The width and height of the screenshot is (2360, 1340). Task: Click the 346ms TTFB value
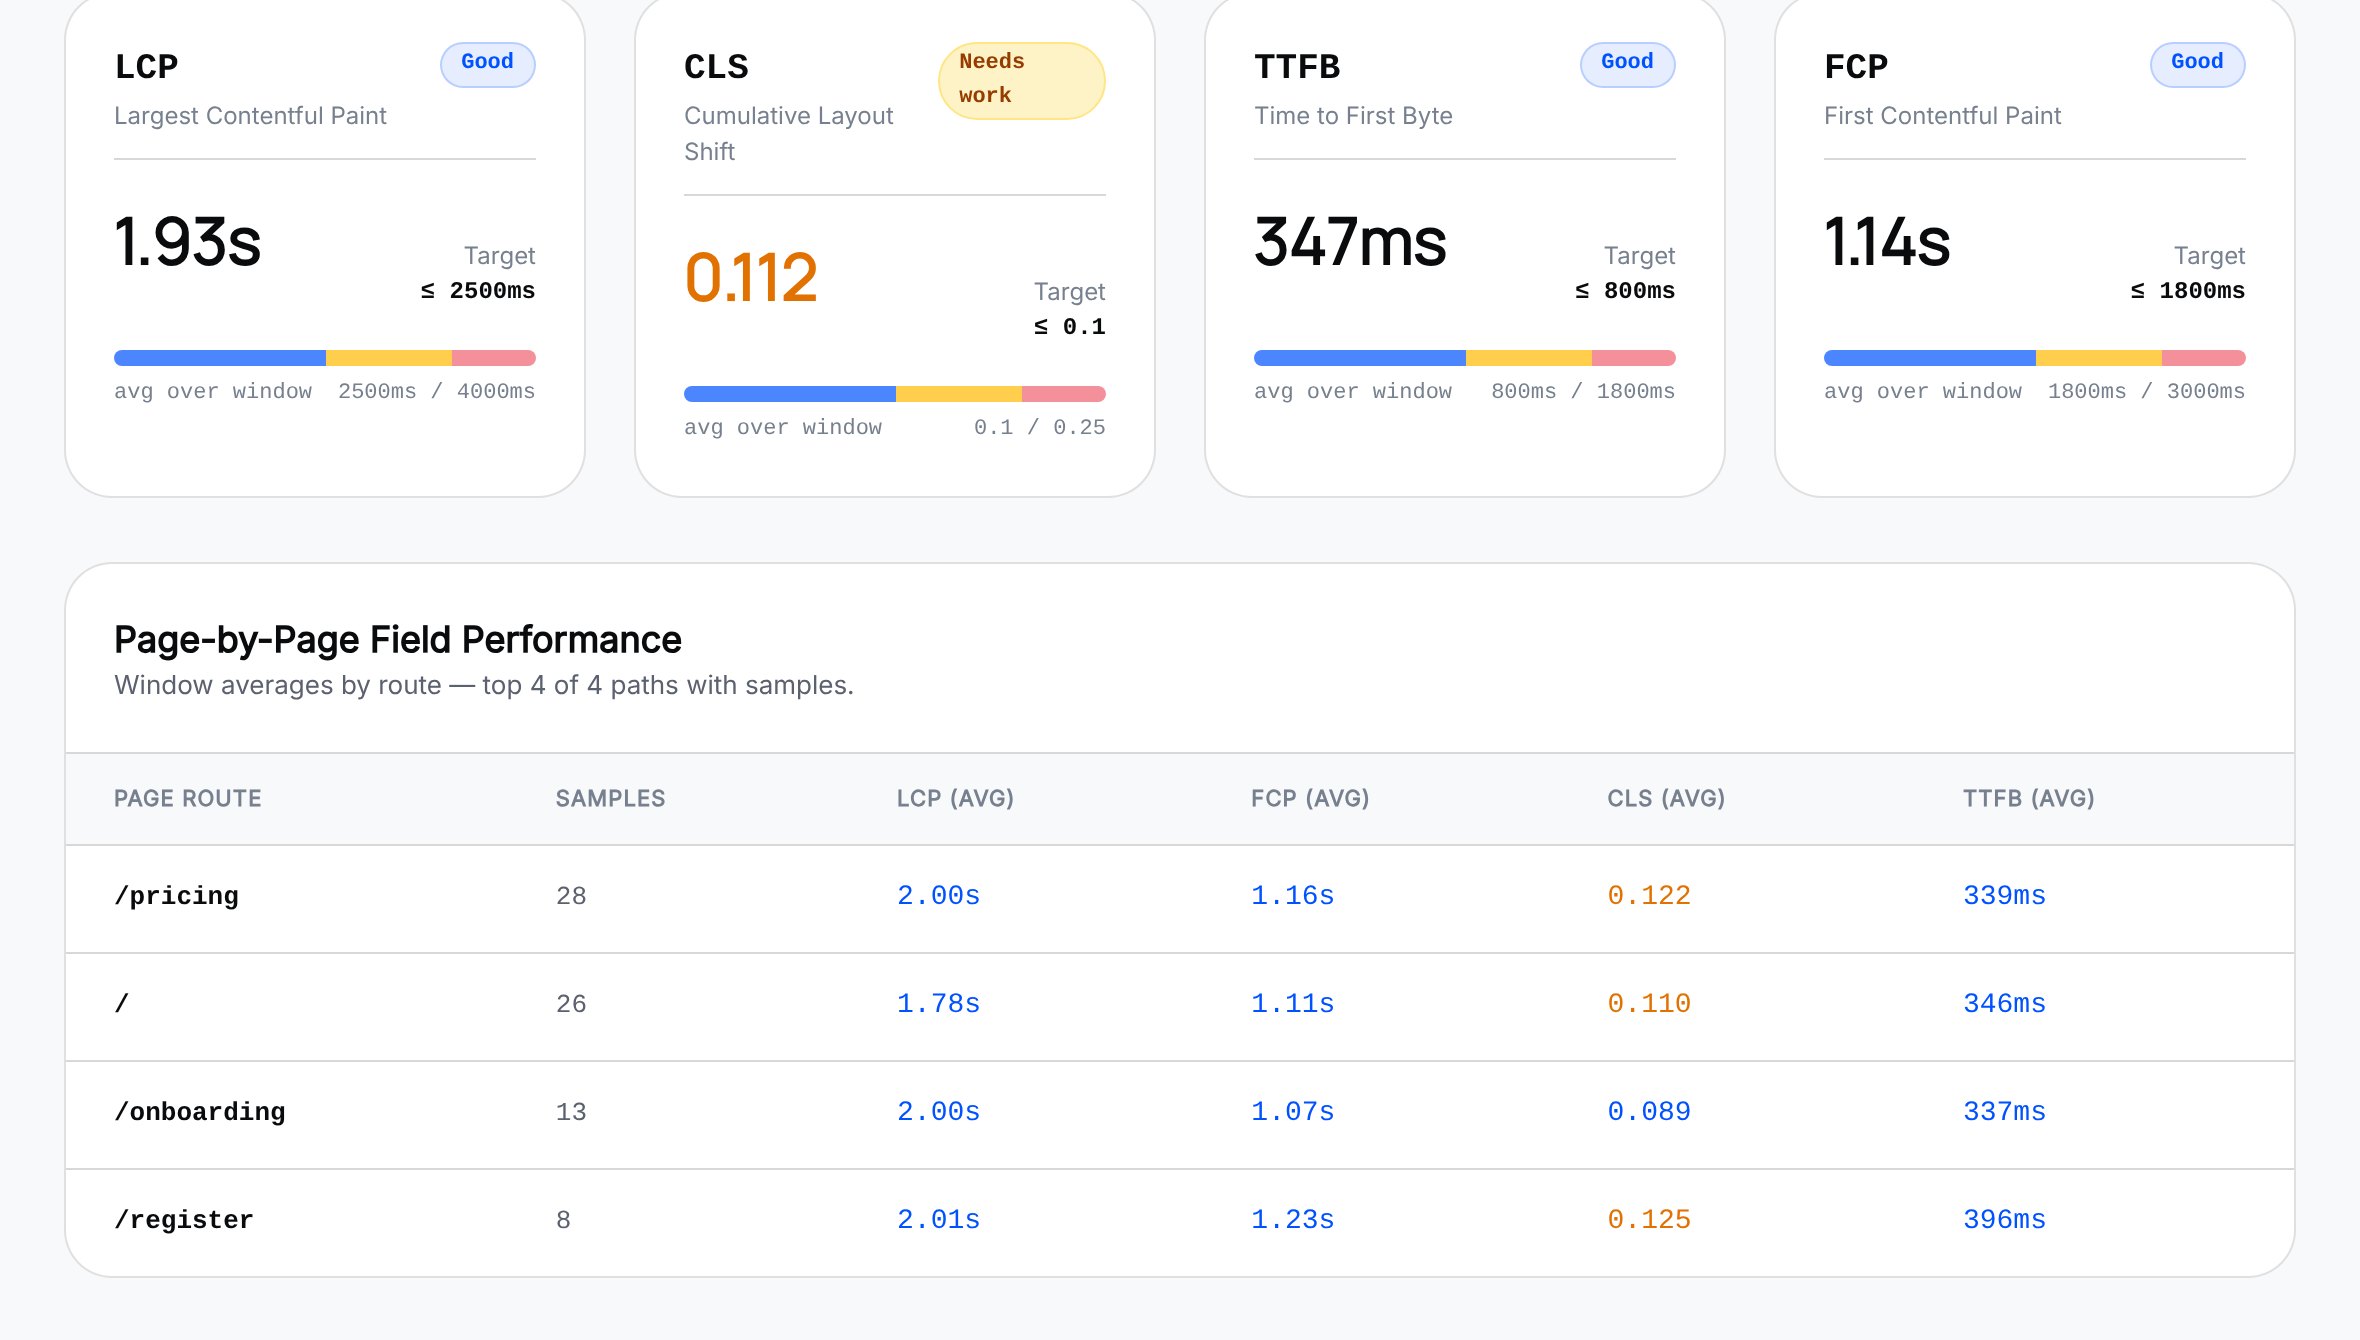(x=2005, y=1004)
